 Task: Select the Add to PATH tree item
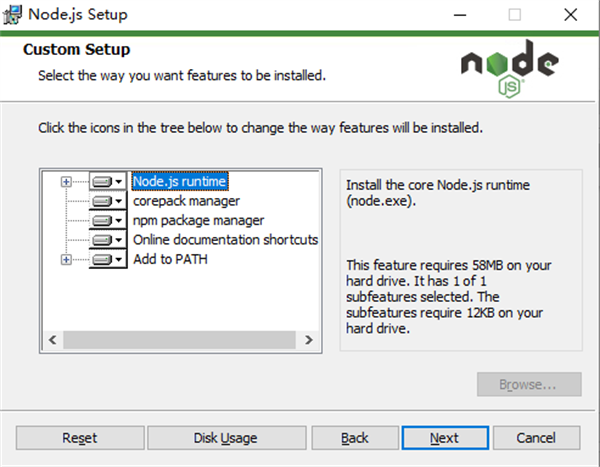click(x=170, y=259)
